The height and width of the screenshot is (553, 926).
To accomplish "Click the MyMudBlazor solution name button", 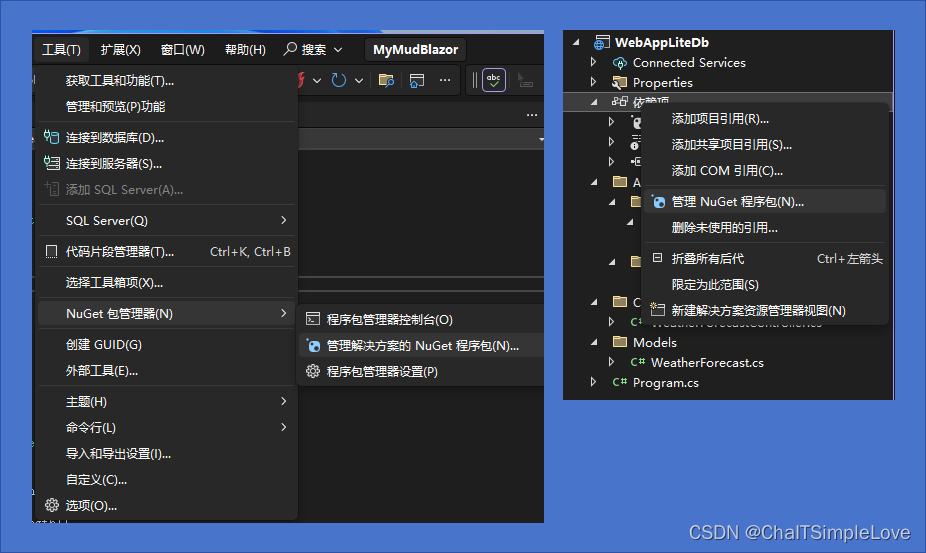I will click(415, 50).
